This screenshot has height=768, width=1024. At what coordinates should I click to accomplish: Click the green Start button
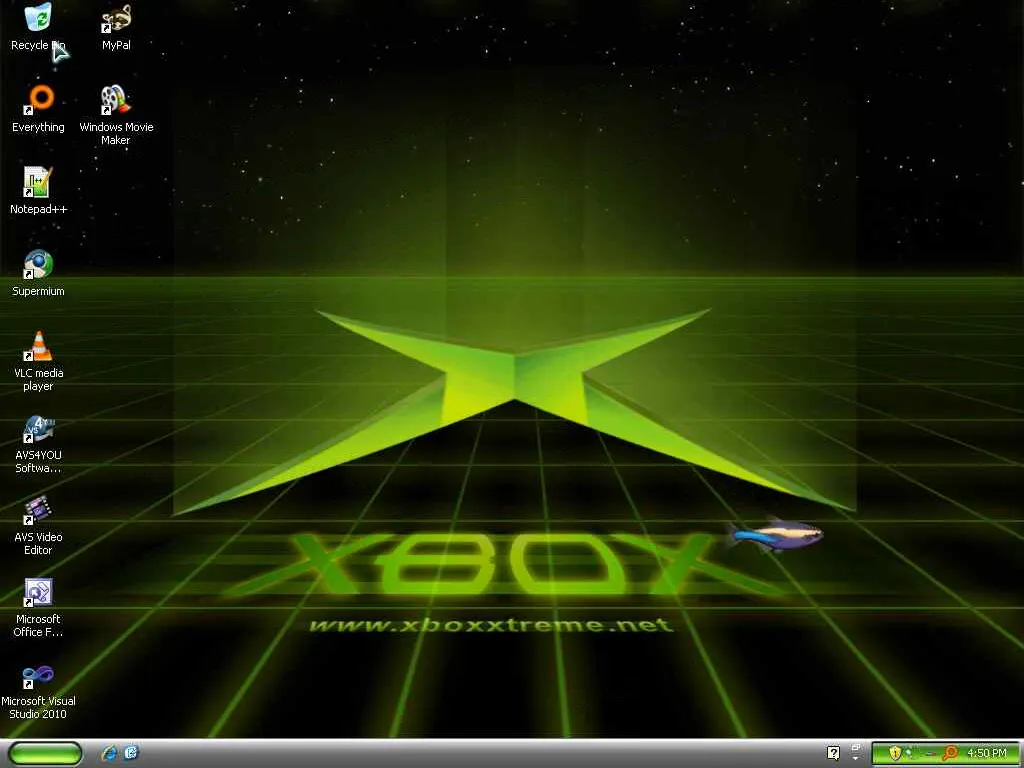coord(45,754)
